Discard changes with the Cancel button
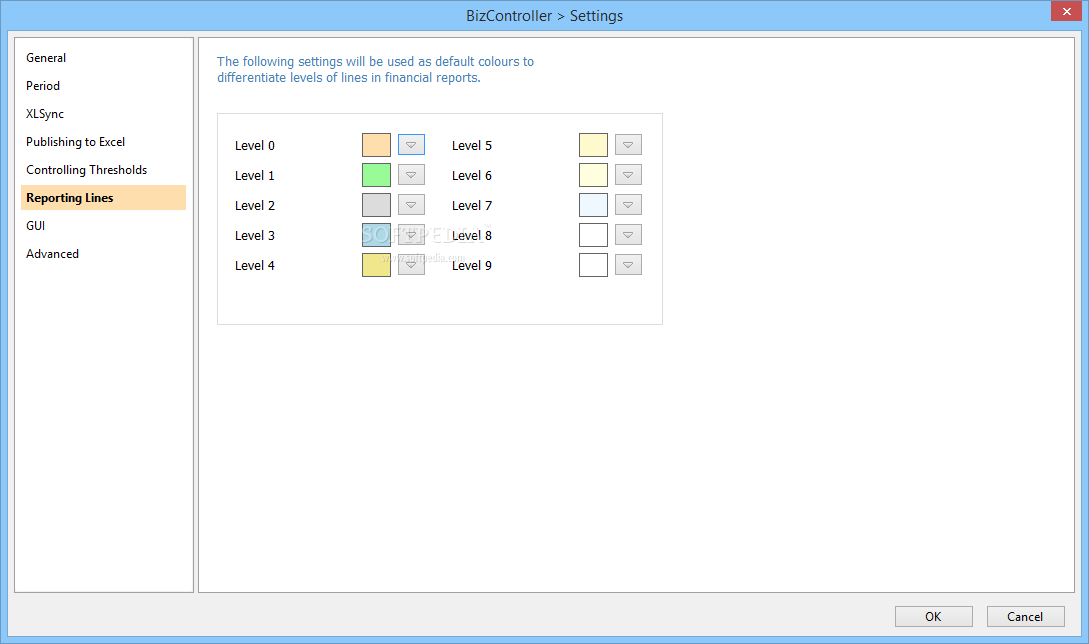 point(1025,616)
